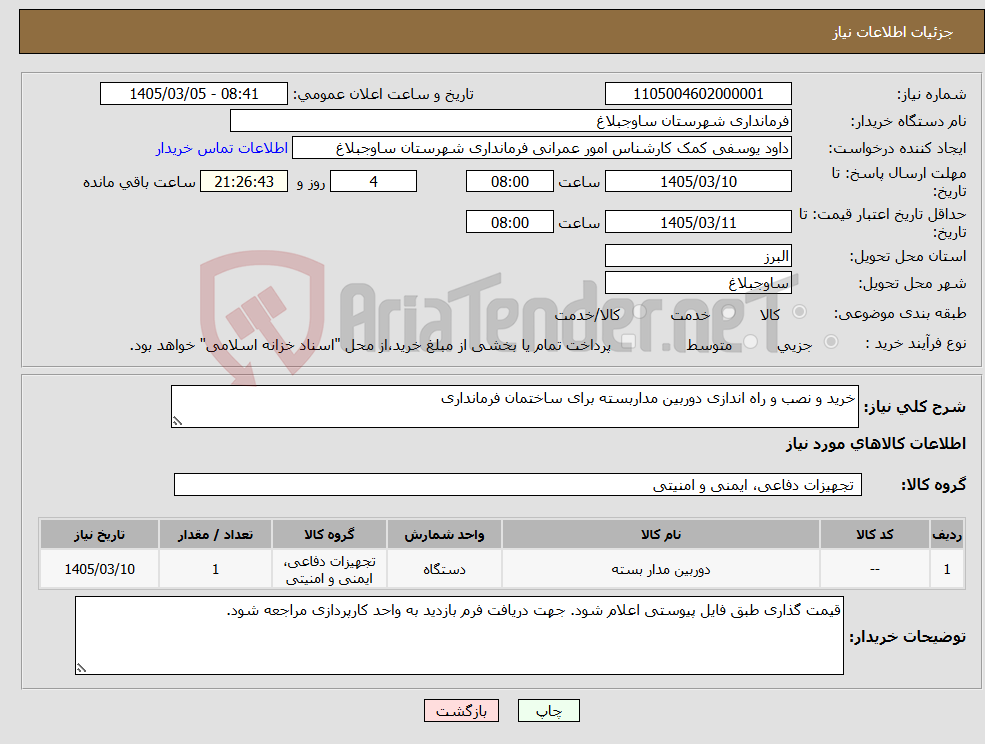Click the remaining time 21:26:43 field
This screenshot has height=744, width=985.
click(x=244, y=182)
